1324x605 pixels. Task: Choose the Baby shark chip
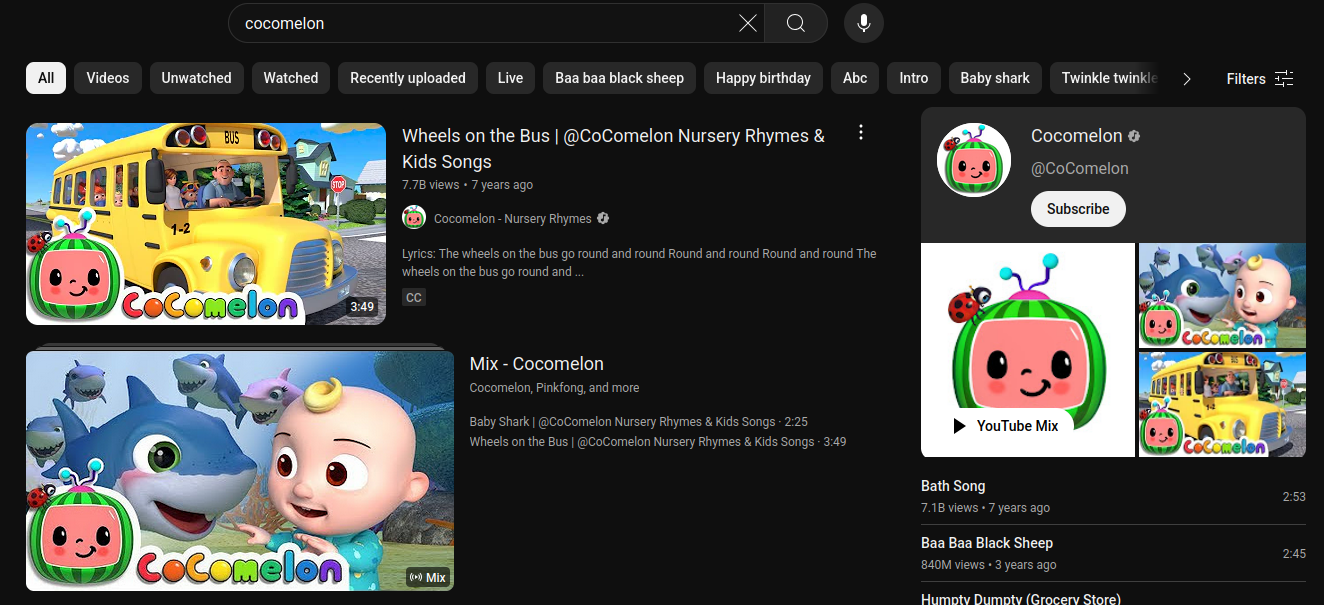tap(995, 78)
